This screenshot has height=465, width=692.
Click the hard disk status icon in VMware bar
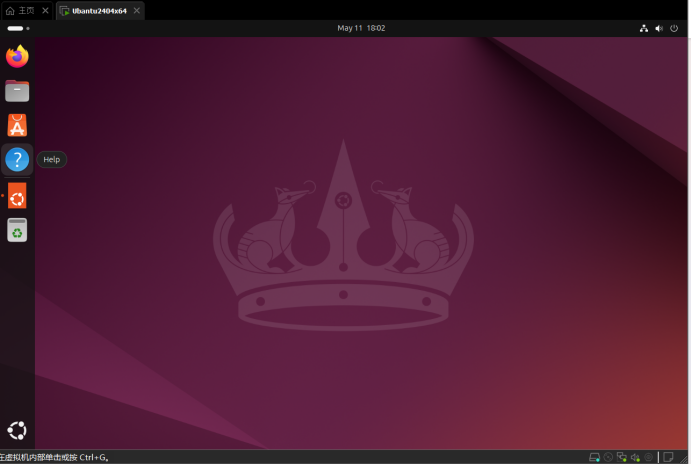(594, 458)
